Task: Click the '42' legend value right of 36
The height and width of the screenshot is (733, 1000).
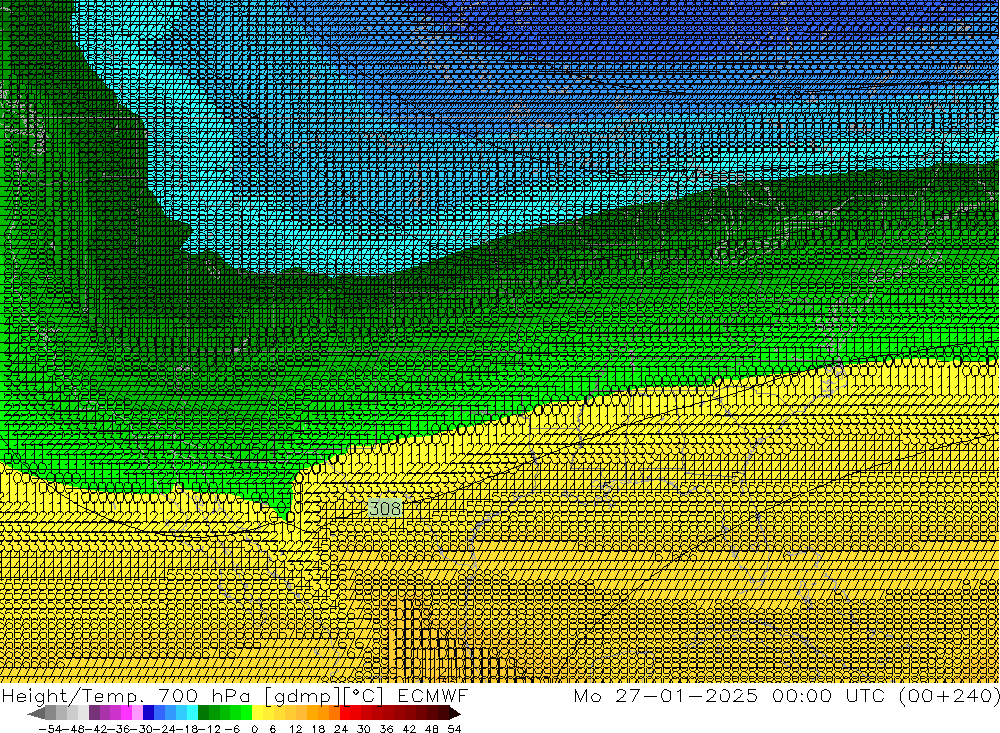Action: [x=409, y=729]
